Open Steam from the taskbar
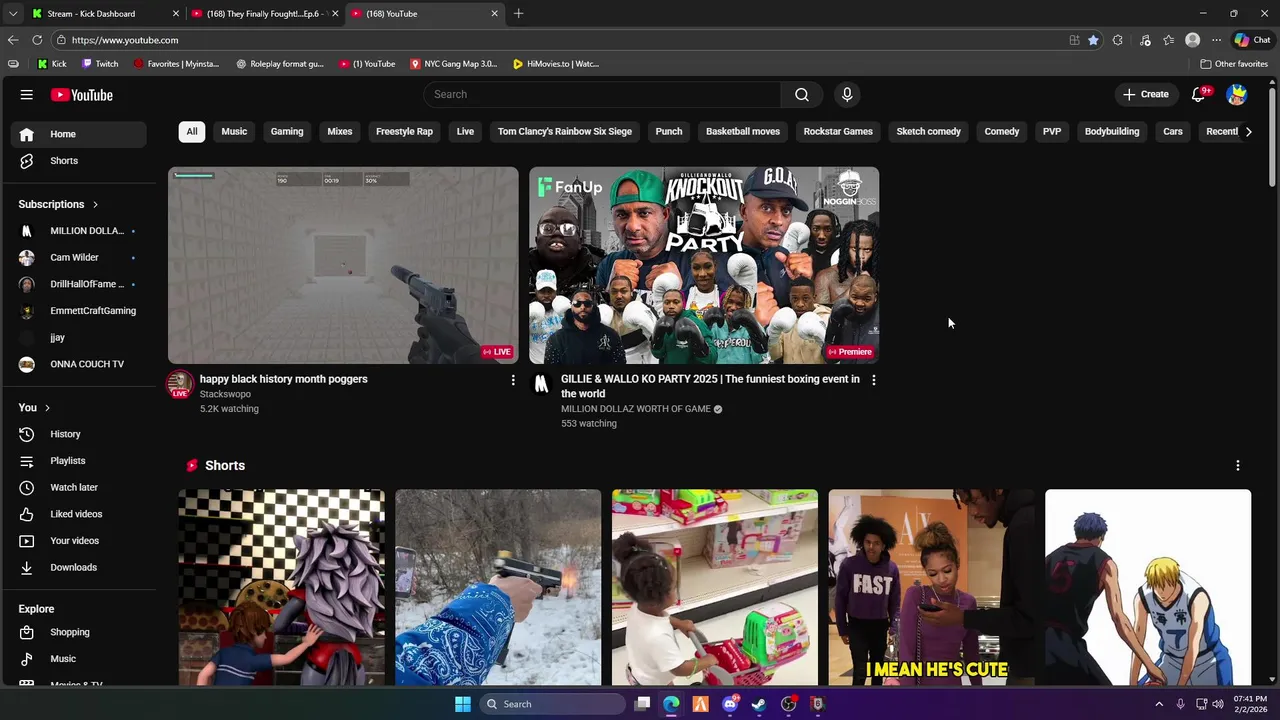The width and height of the screenshot is (1280, 720). [x=759, y=704]
